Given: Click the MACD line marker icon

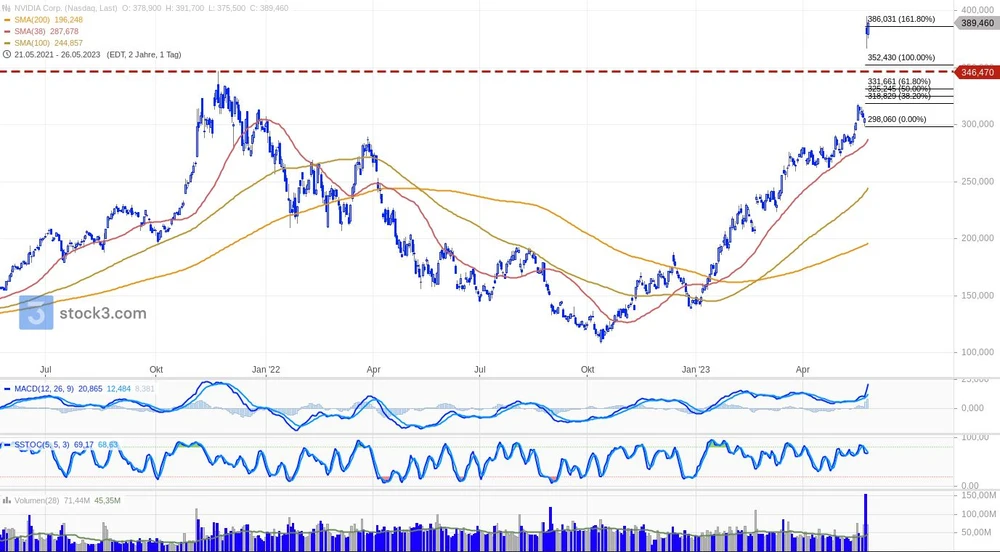Looking at the screenshot, I should [x=7, y=388].
